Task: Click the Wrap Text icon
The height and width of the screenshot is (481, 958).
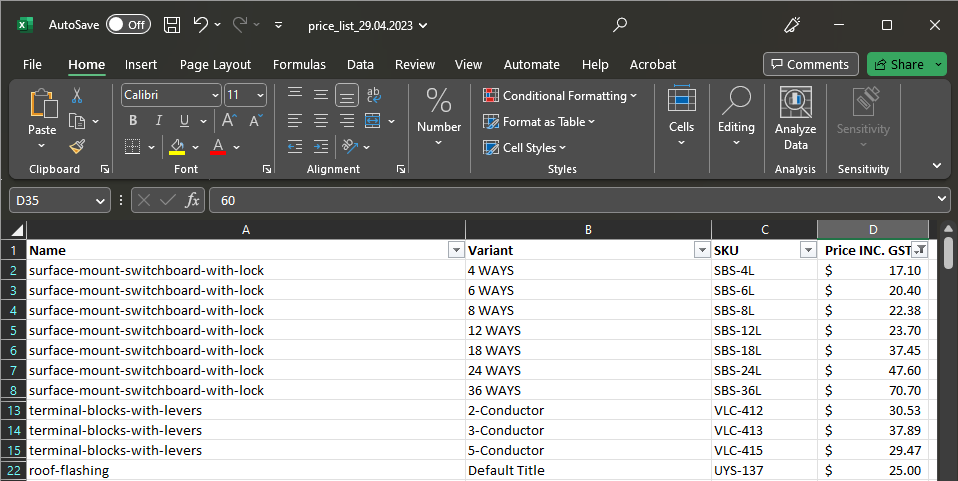Action: pyautogui.click(x=374, y=96)
